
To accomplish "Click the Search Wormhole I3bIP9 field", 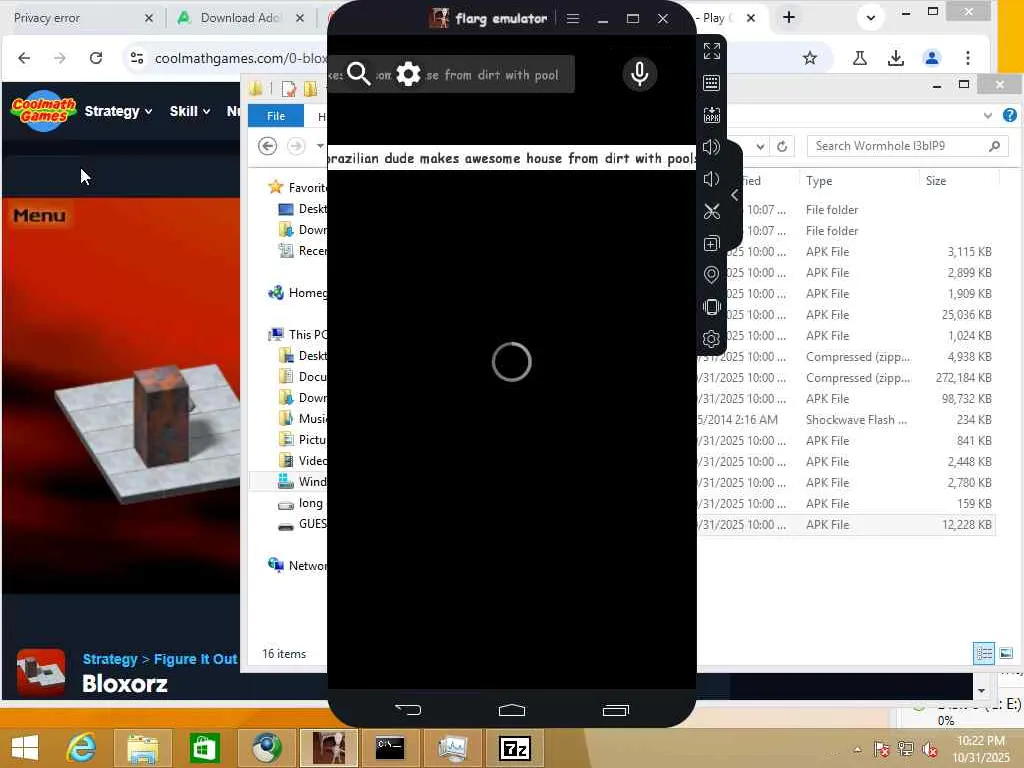I will pyautogui.click(x=908, y=146).
